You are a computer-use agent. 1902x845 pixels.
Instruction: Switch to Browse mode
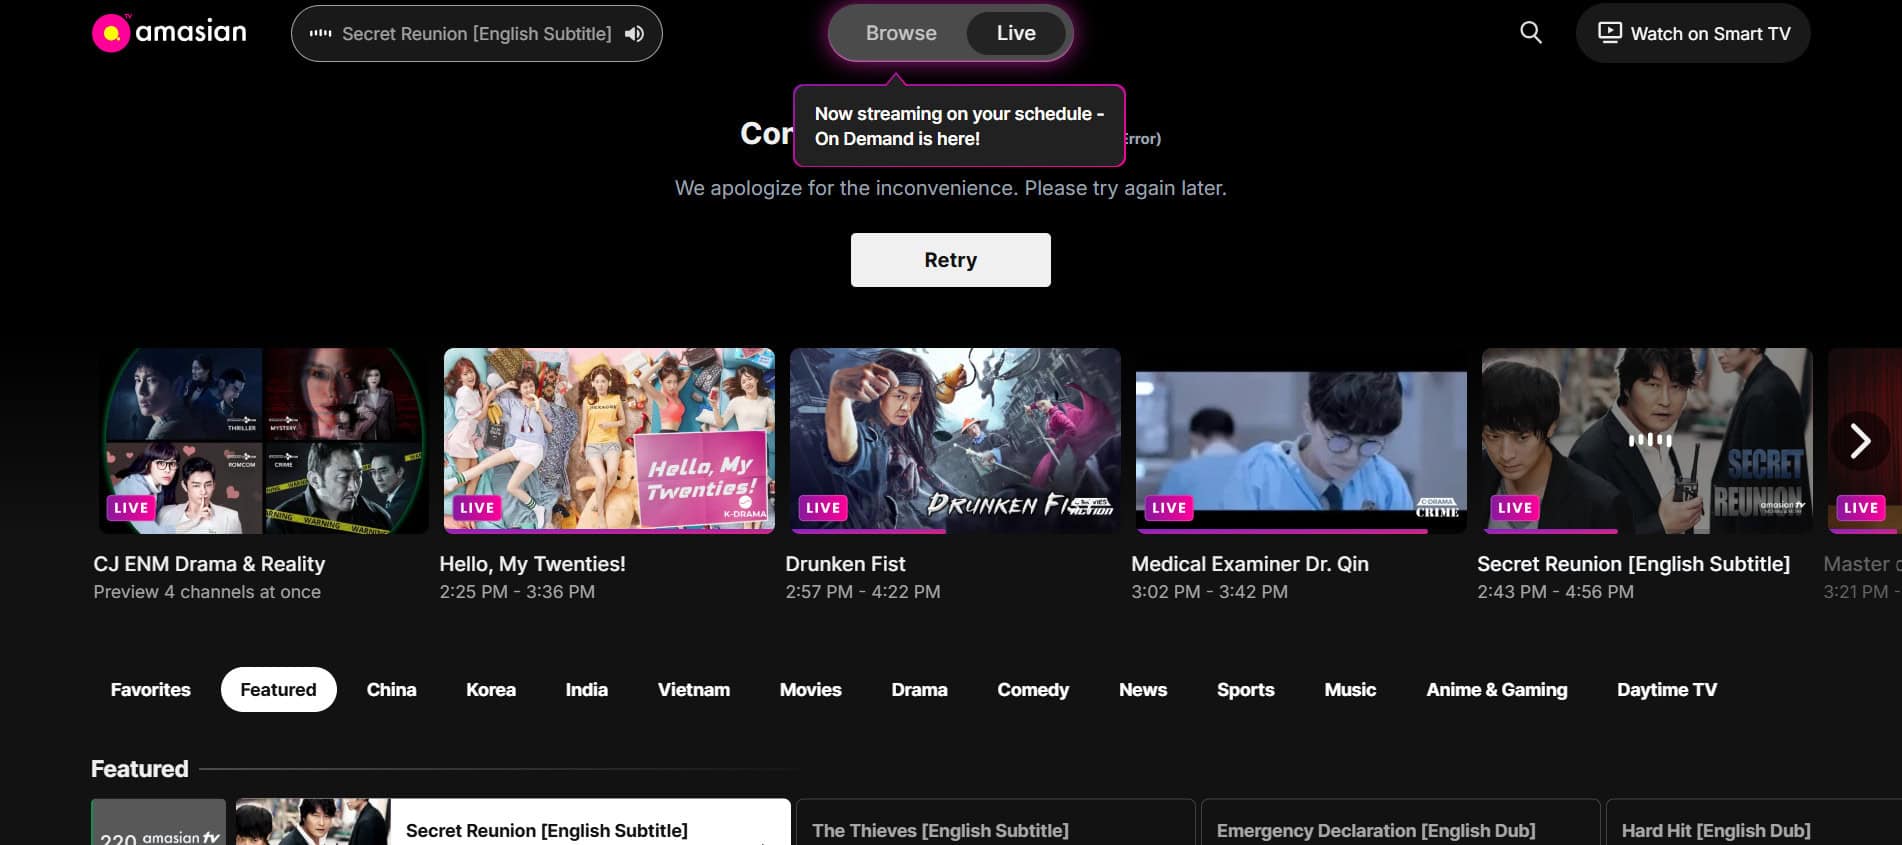[x=901, y=33]
